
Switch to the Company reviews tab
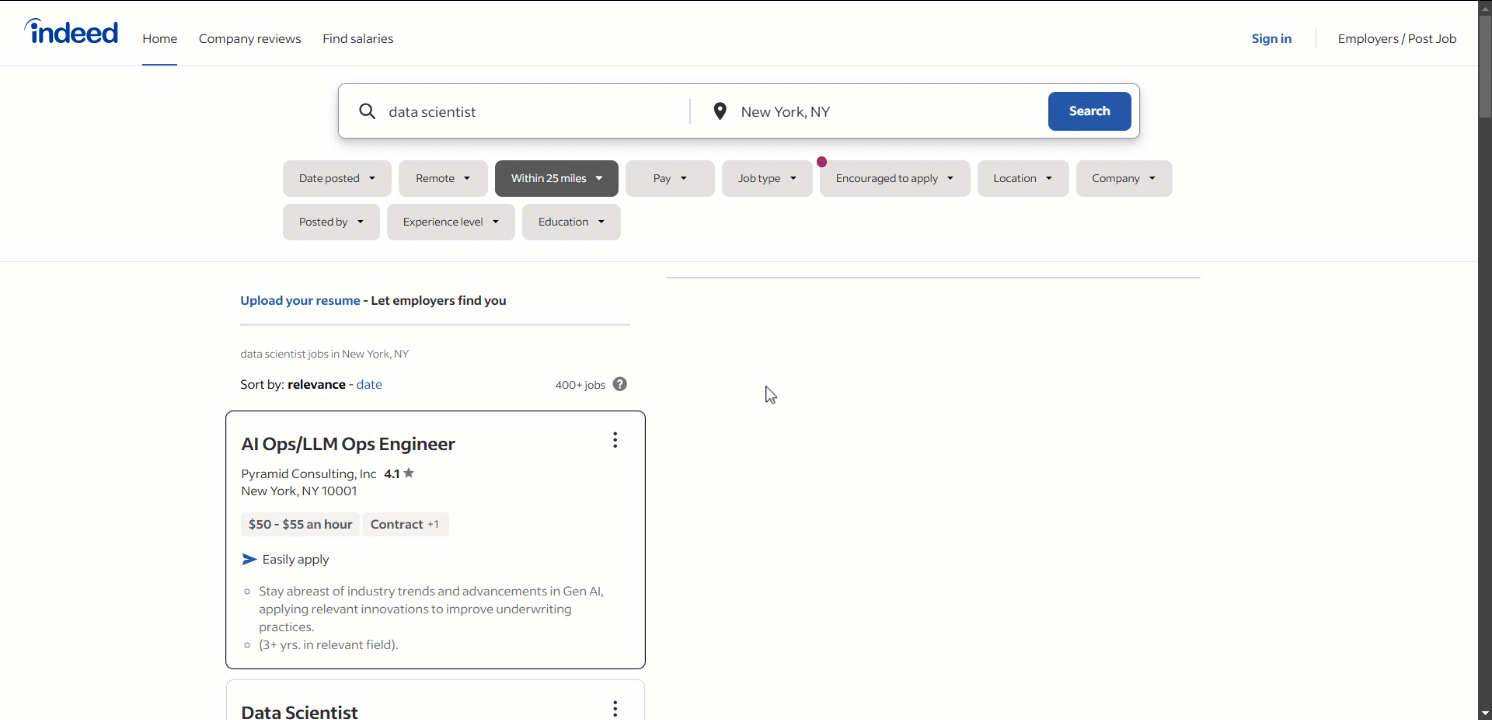tap(249, 38)
